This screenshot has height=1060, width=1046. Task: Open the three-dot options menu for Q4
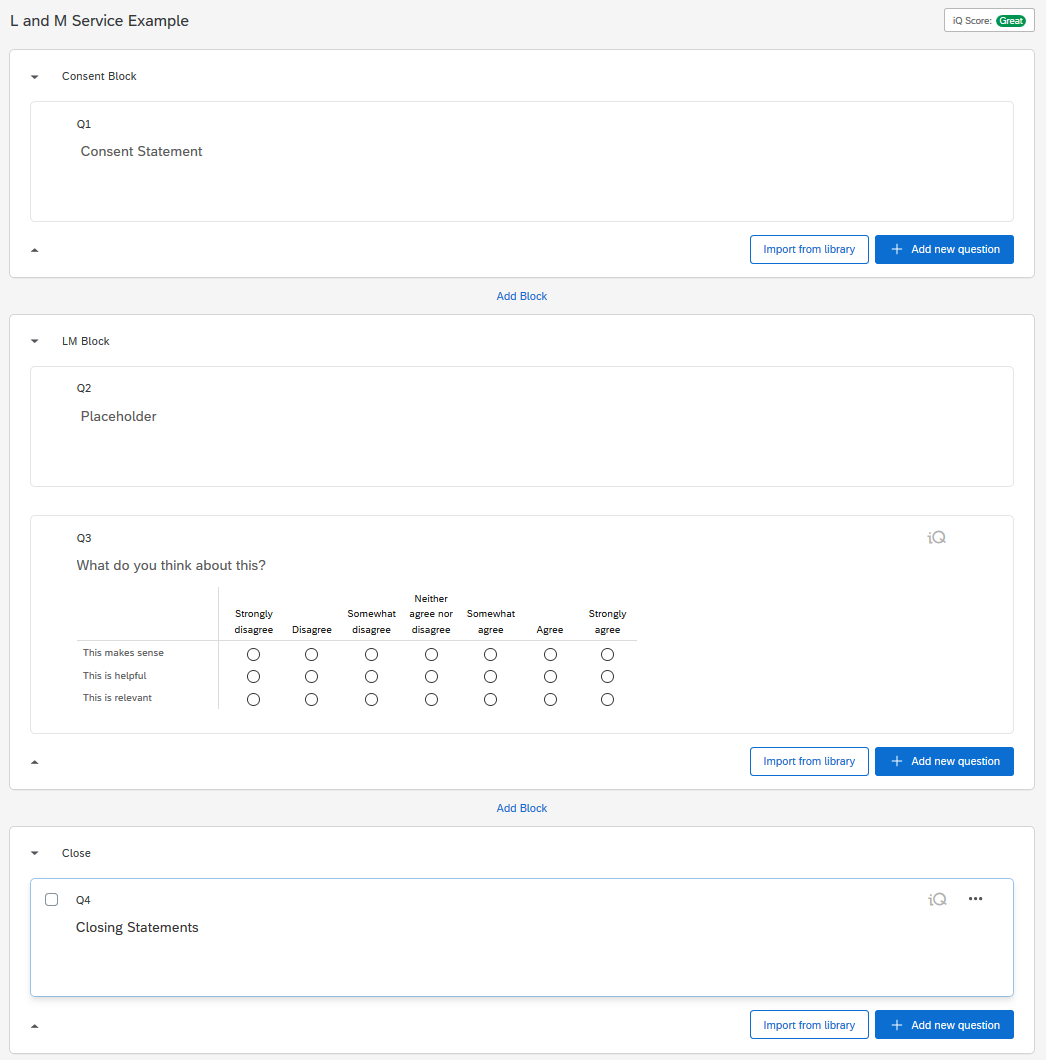click(x=976, y=899)
